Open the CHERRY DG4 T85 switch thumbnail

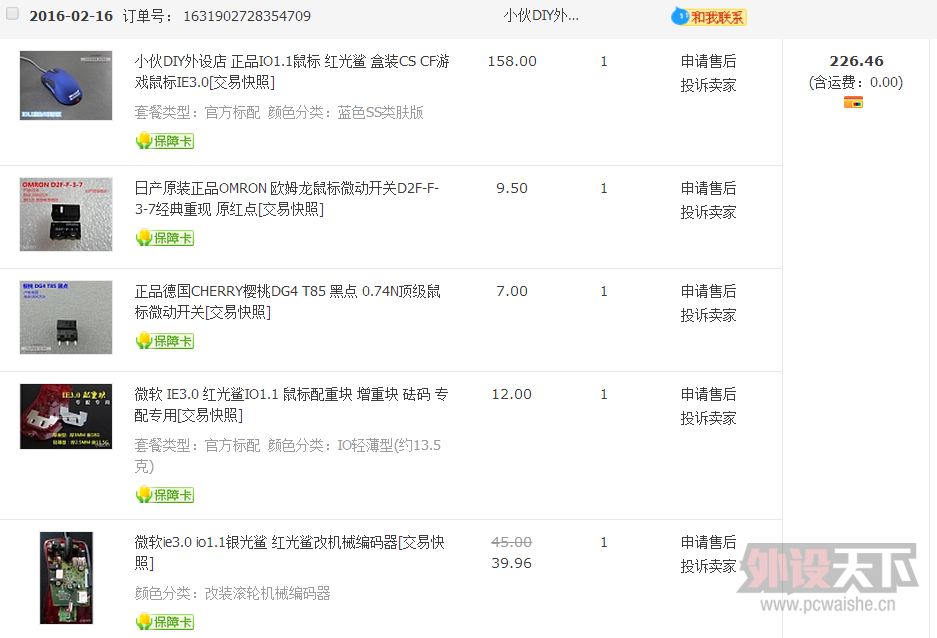[x=66, y=317]
